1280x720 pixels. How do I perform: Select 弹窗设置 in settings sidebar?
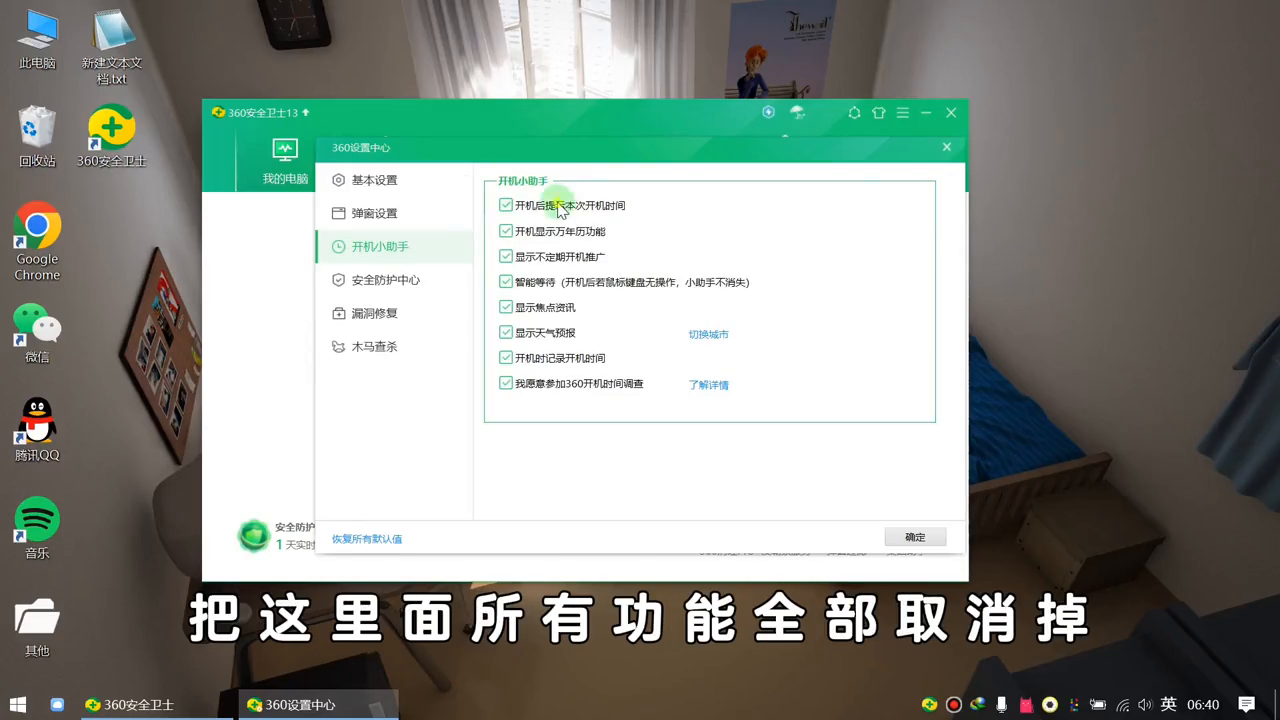pos(394,213)
